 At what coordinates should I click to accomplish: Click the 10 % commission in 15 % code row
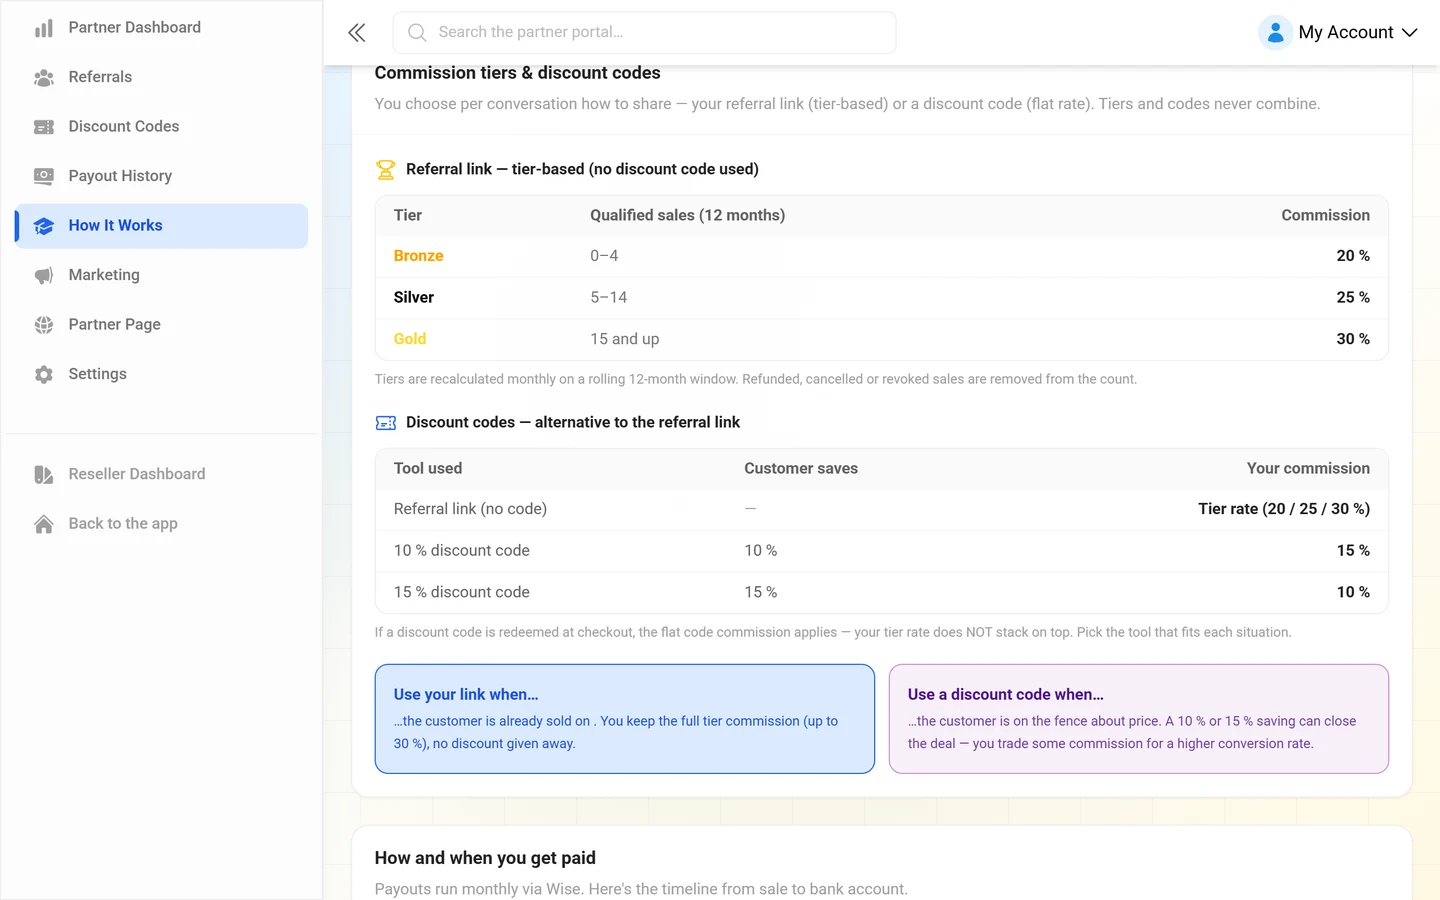pos(1353,593)
